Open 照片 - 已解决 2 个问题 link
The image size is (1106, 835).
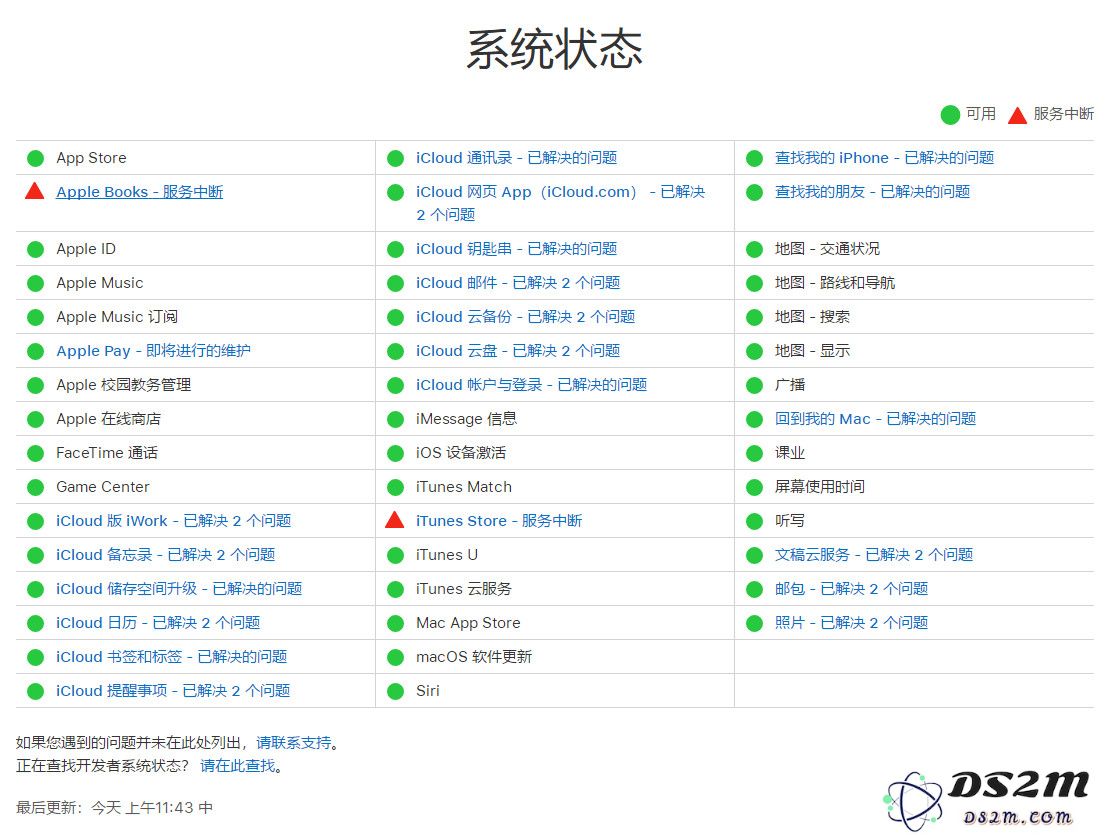pos(851,623)
